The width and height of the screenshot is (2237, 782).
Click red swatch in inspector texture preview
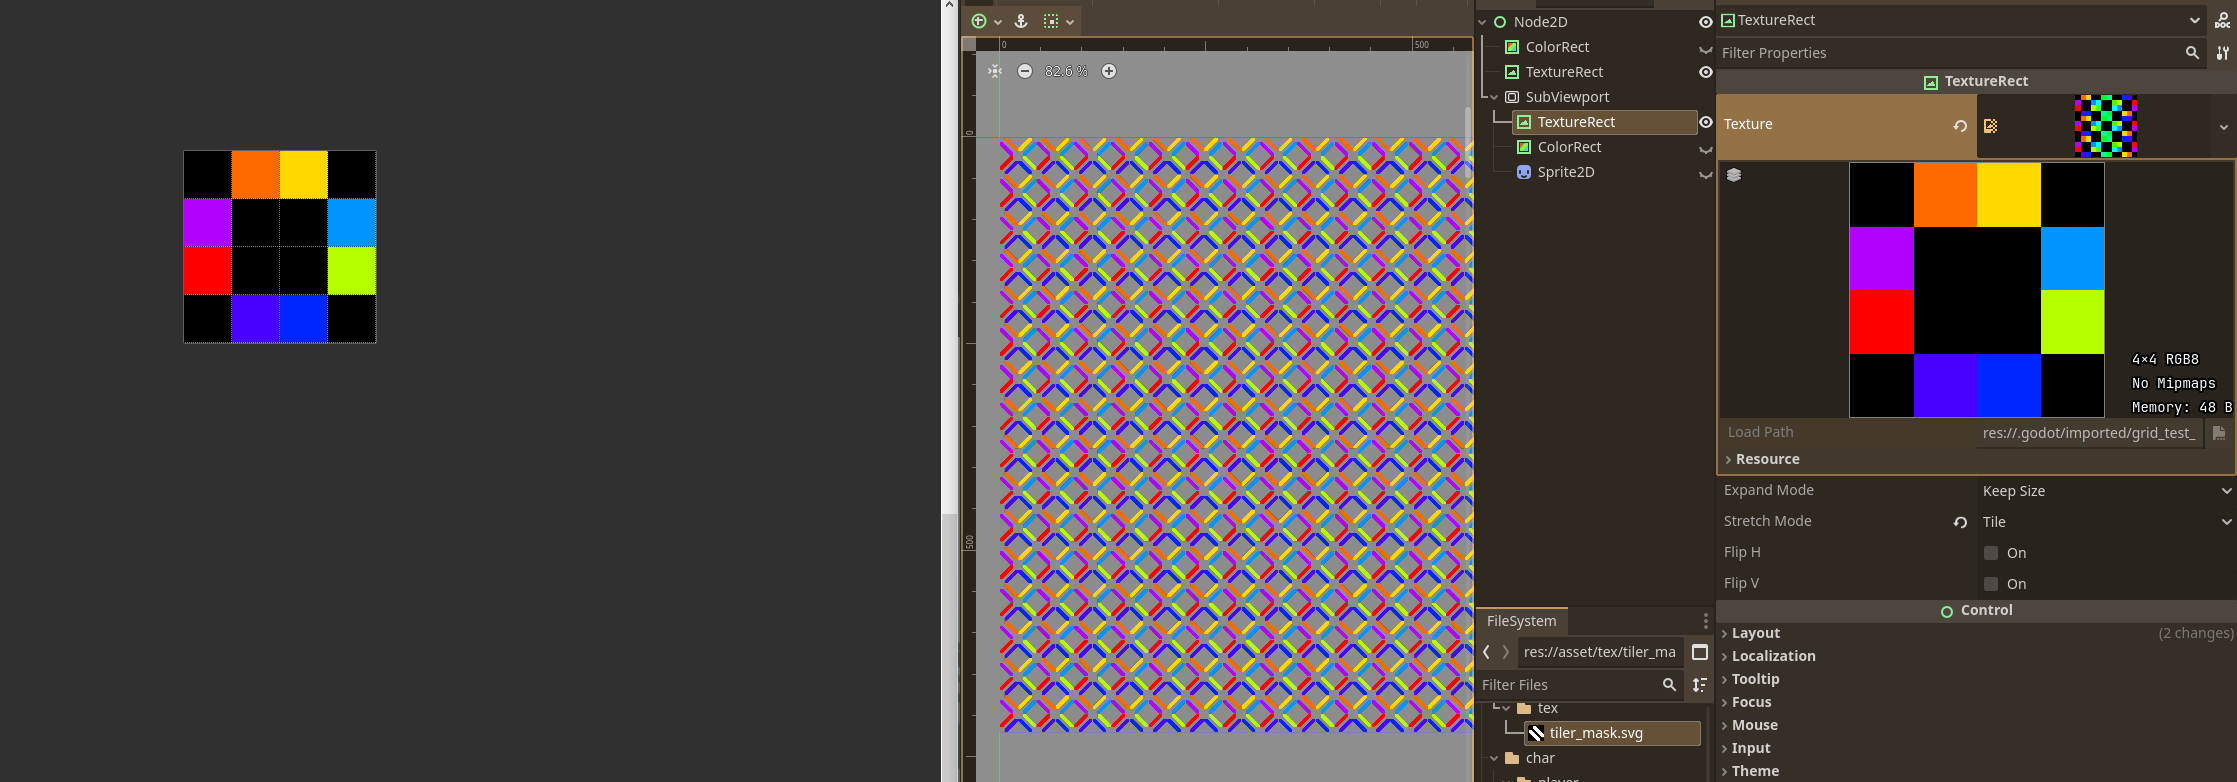(x=1881, y=322)
